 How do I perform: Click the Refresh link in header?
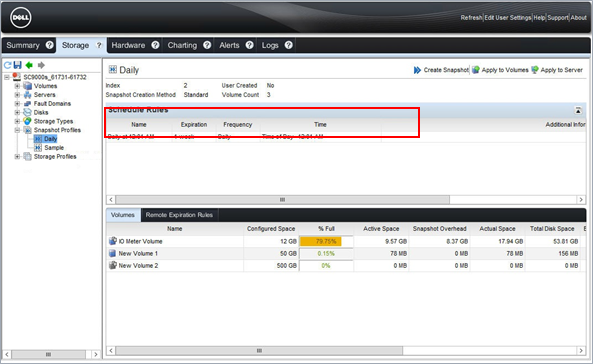point(471,18)
